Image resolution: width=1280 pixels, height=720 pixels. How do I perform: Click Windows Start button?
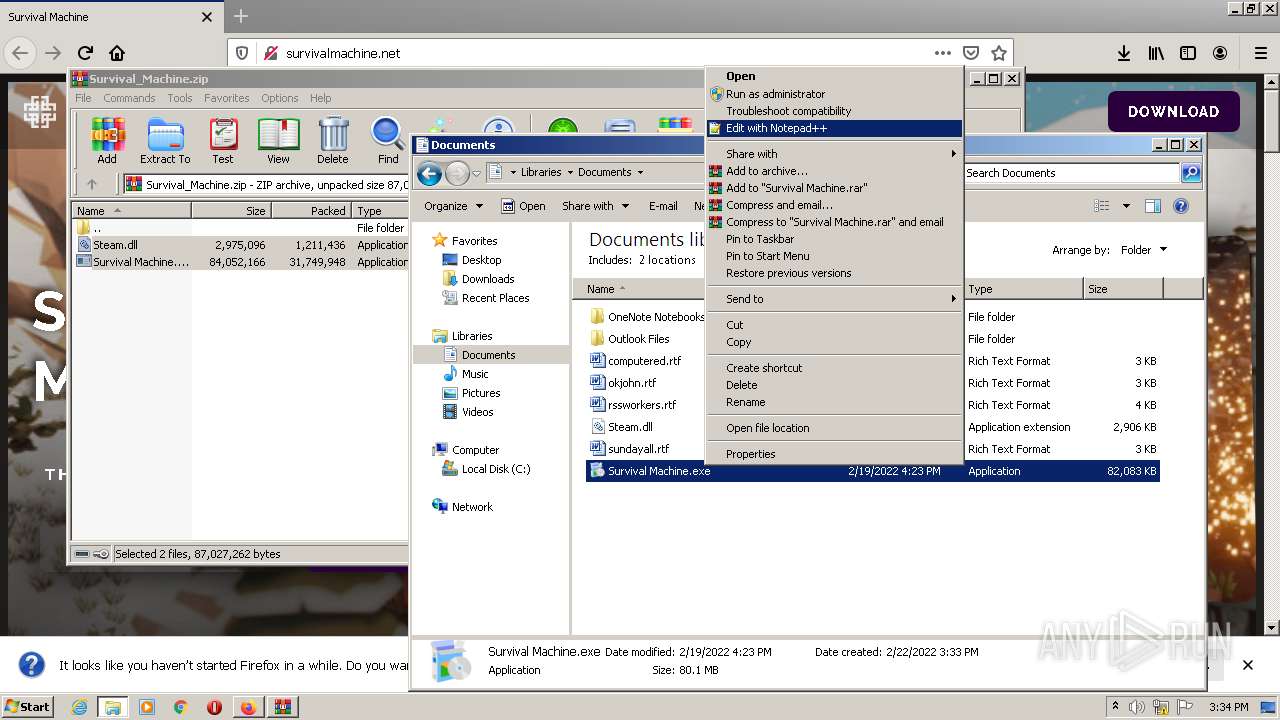coord(27,707)
